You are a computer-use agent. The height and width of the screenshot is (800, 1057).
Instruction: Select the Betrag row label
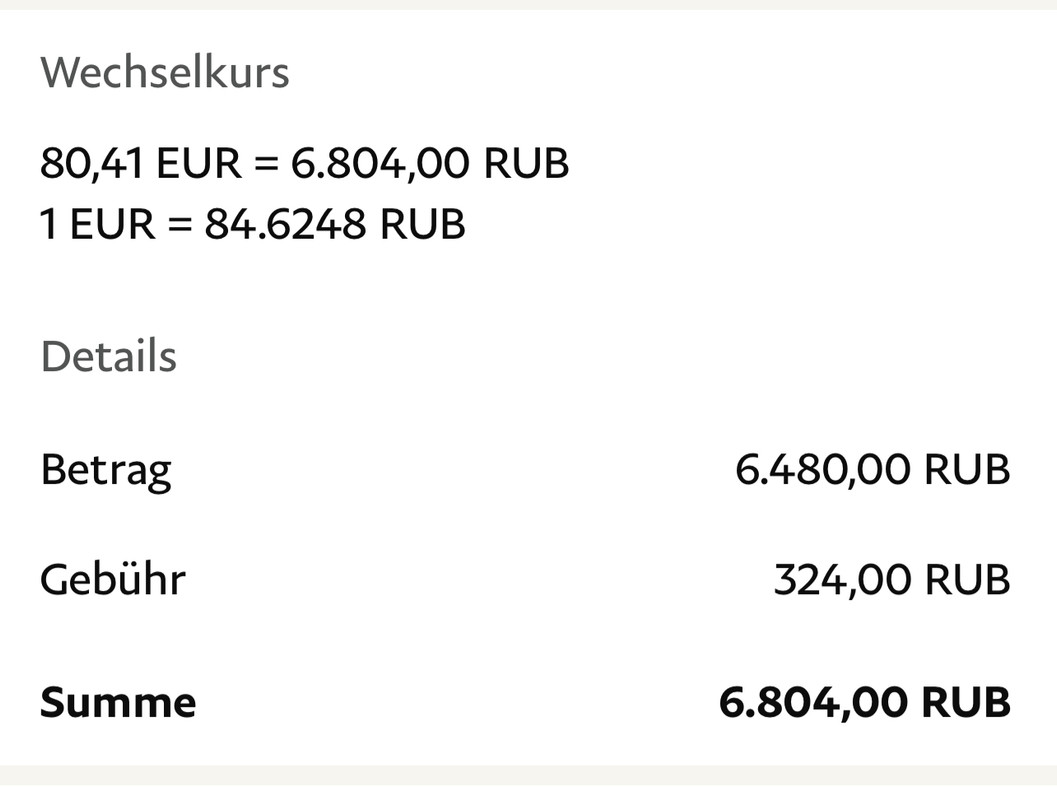coord(105,469)
